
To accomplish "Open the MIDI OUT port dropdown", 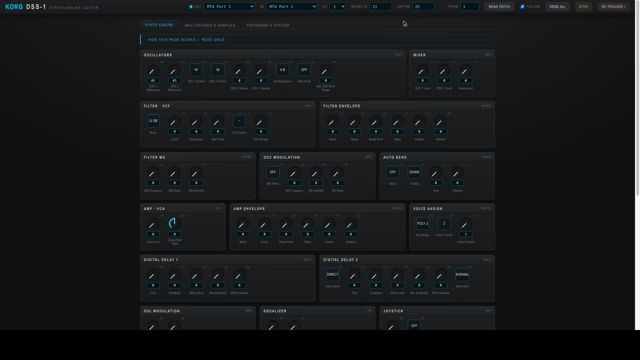I will pyautogui.click(x=229, y=7).
